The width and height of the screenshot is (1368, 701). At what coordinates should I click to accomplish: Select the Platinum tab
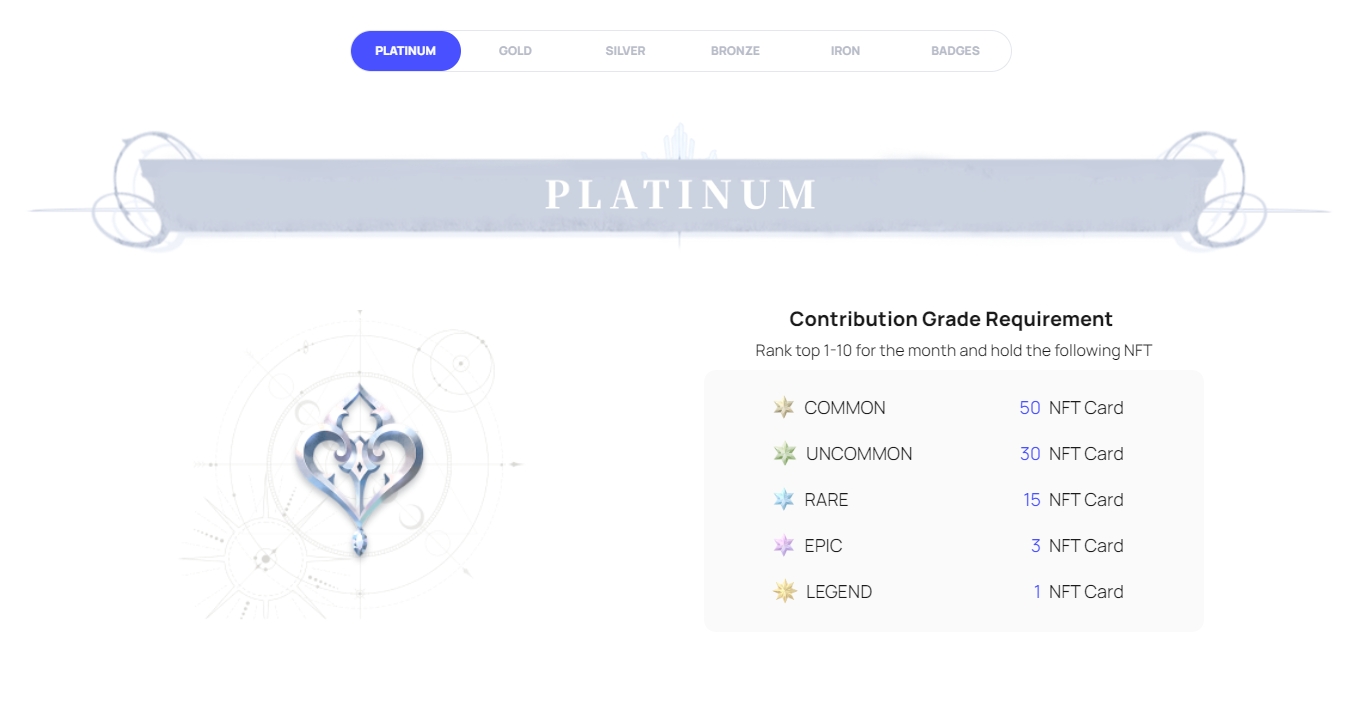(x=405, y=51)
